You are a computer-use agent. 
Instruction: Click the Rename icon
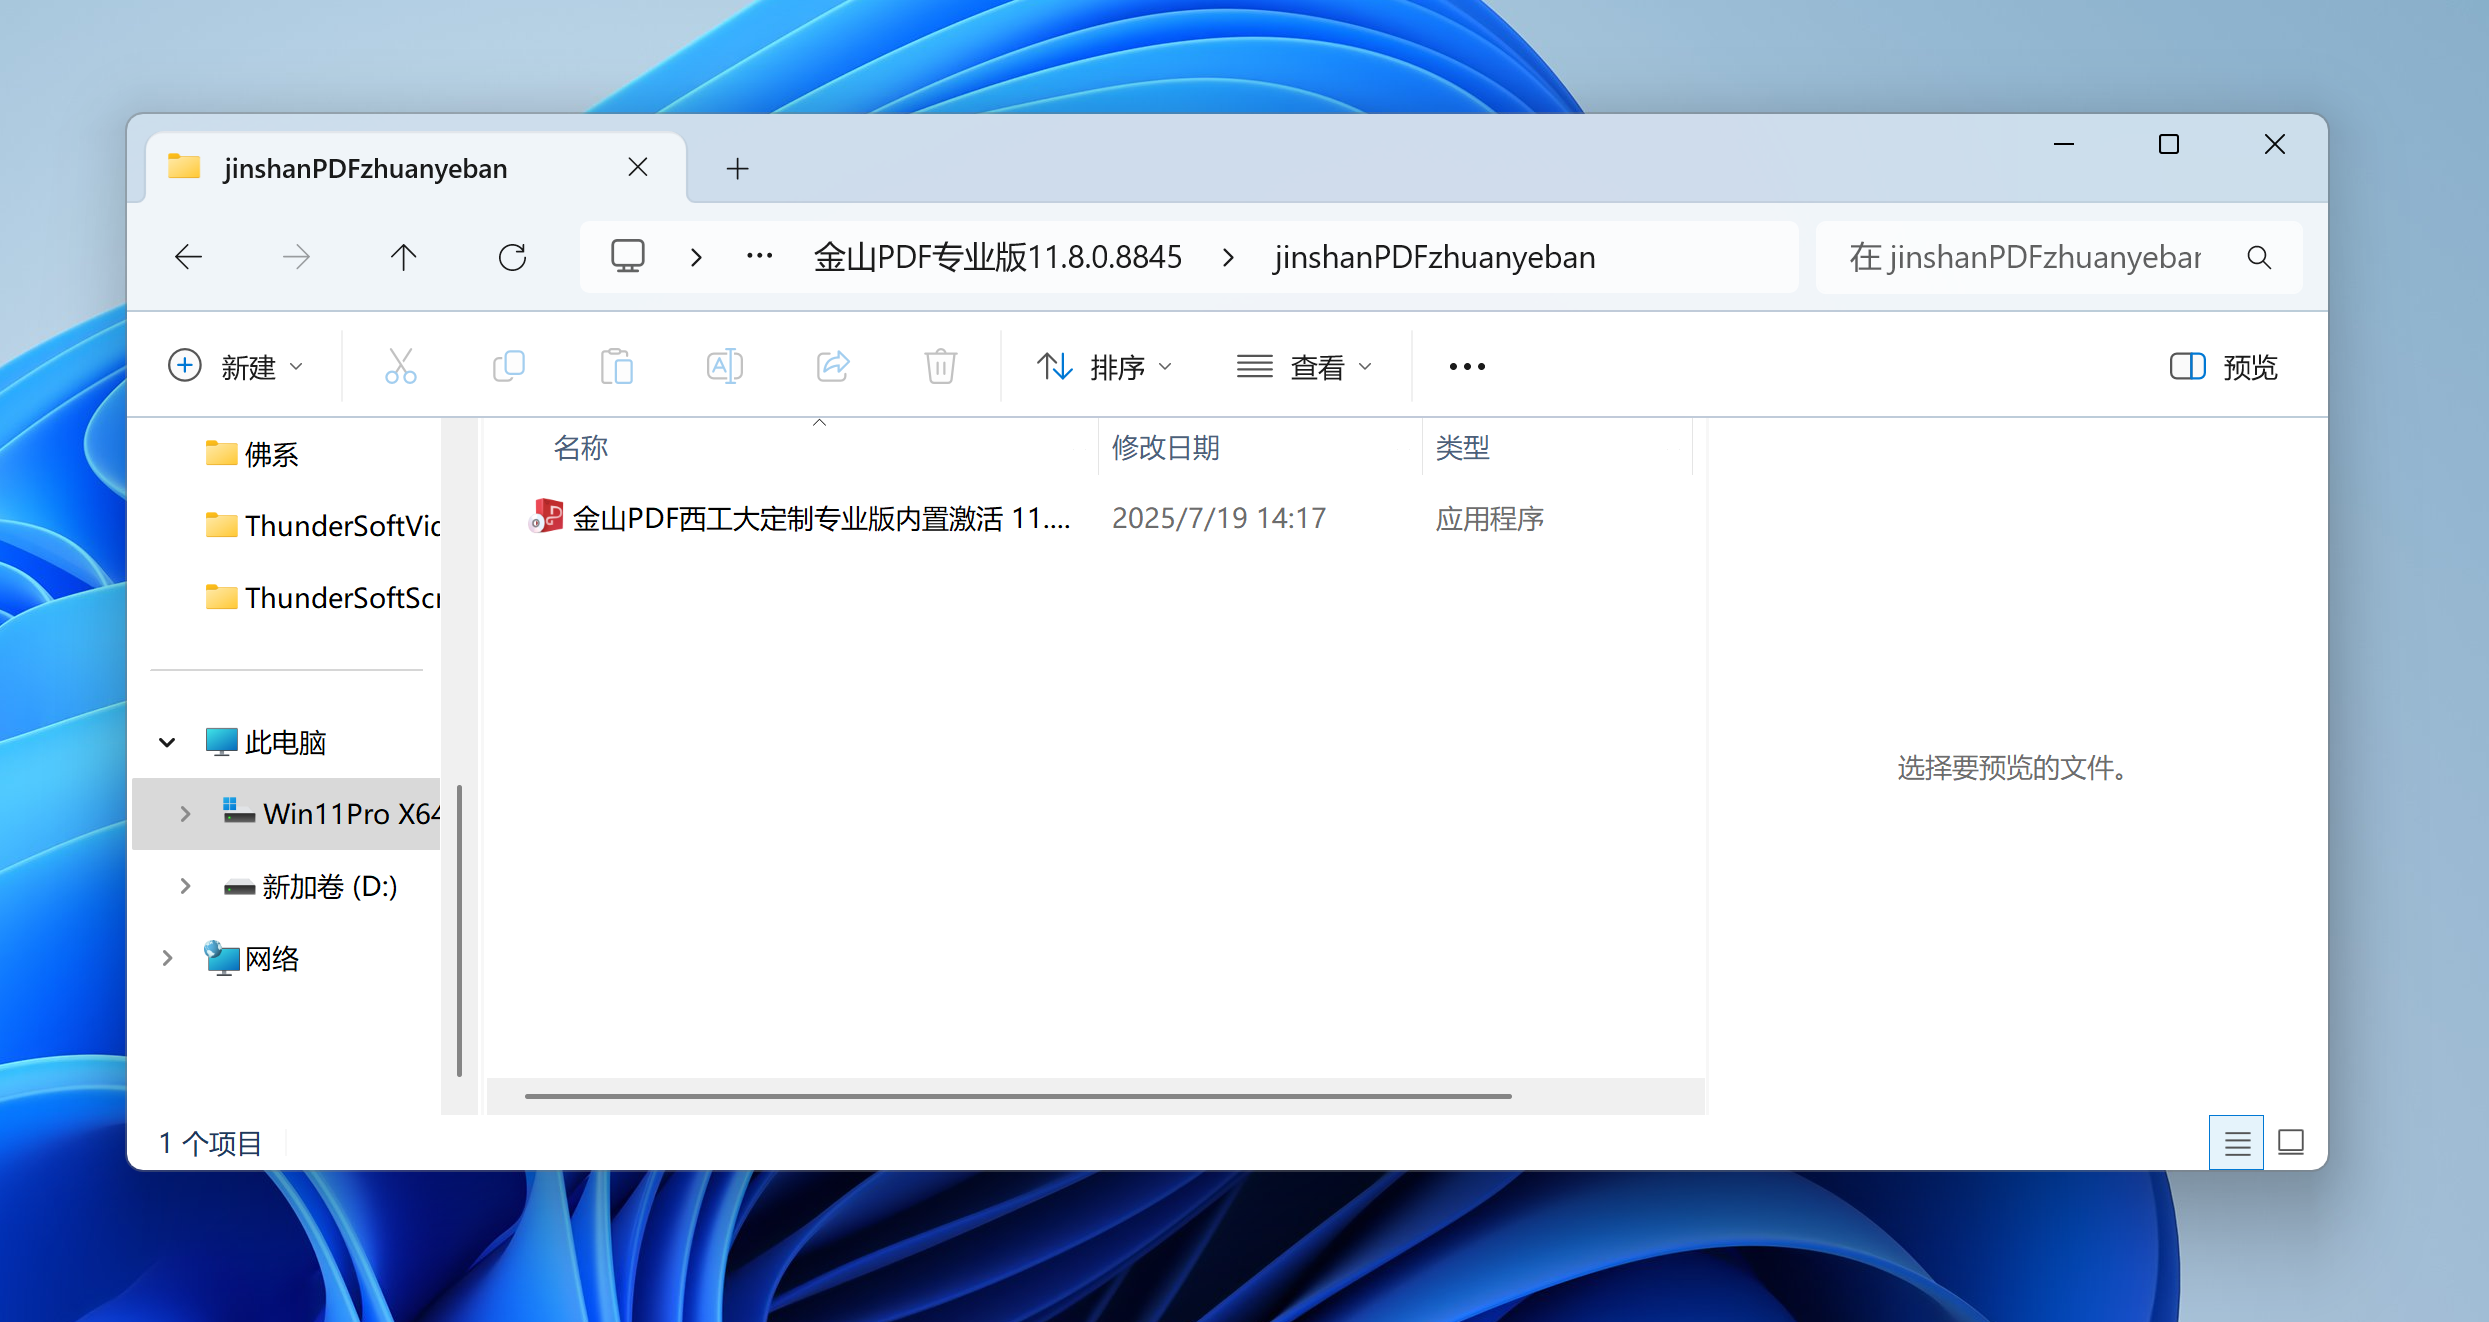(x=725, y=367)
